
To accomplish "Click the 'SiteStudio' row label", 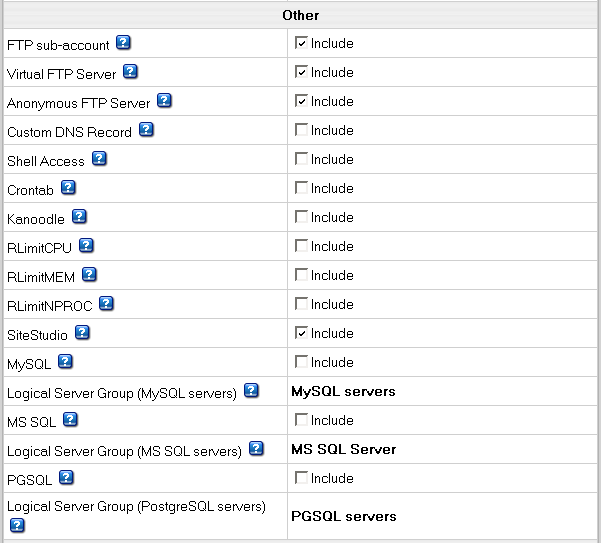I will coord(37,335).
